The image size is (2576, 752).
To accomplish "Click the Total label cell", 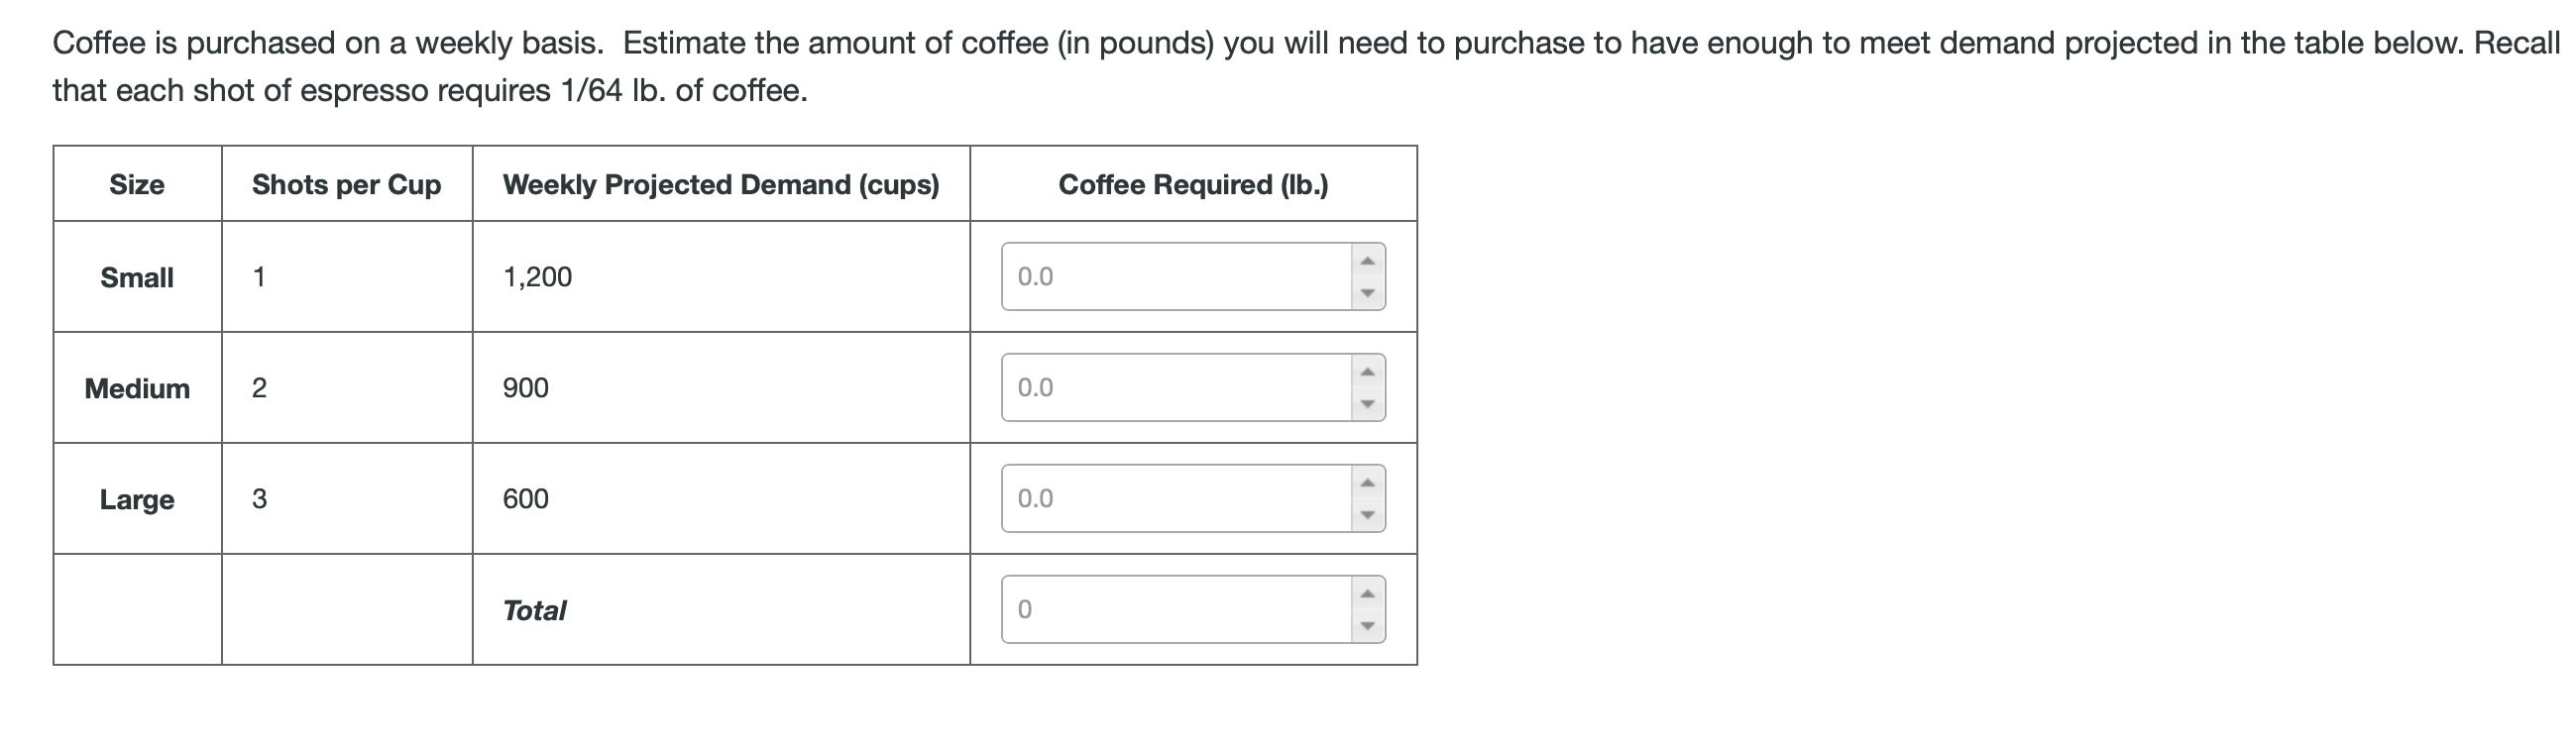I will 536,611.
